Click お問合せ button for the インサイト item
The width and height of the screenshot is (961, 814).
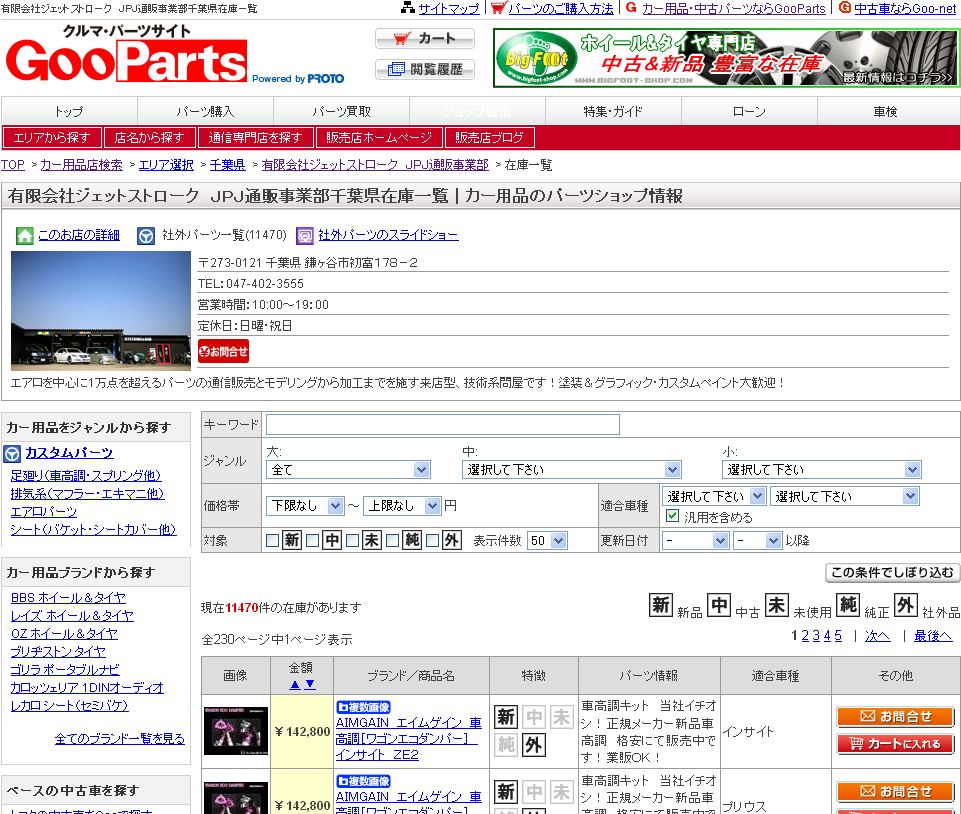coord(896,717)
